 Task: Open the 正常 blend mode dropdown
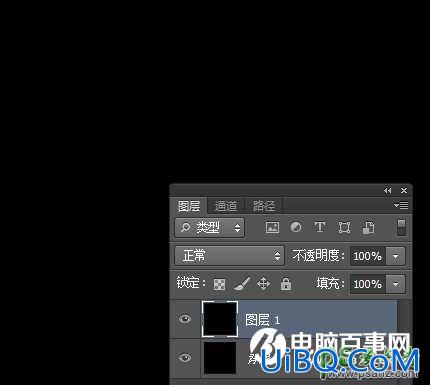click(229, 256)
